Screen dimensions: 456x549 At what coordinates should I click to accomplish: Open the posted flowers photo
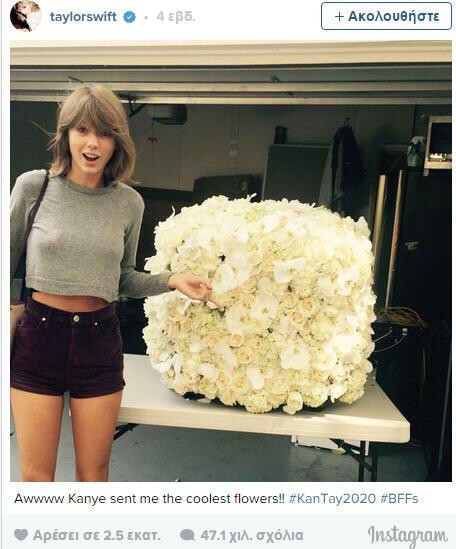(231, 261)
